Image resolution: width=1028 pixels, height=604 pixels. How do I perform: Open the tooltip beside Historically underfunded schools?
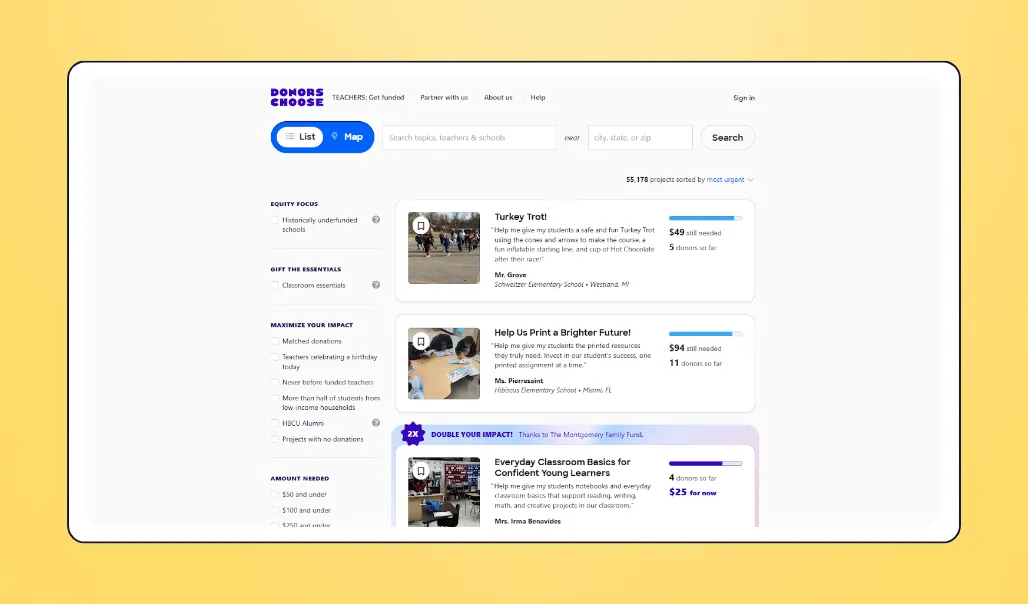(x=376, y=218)
